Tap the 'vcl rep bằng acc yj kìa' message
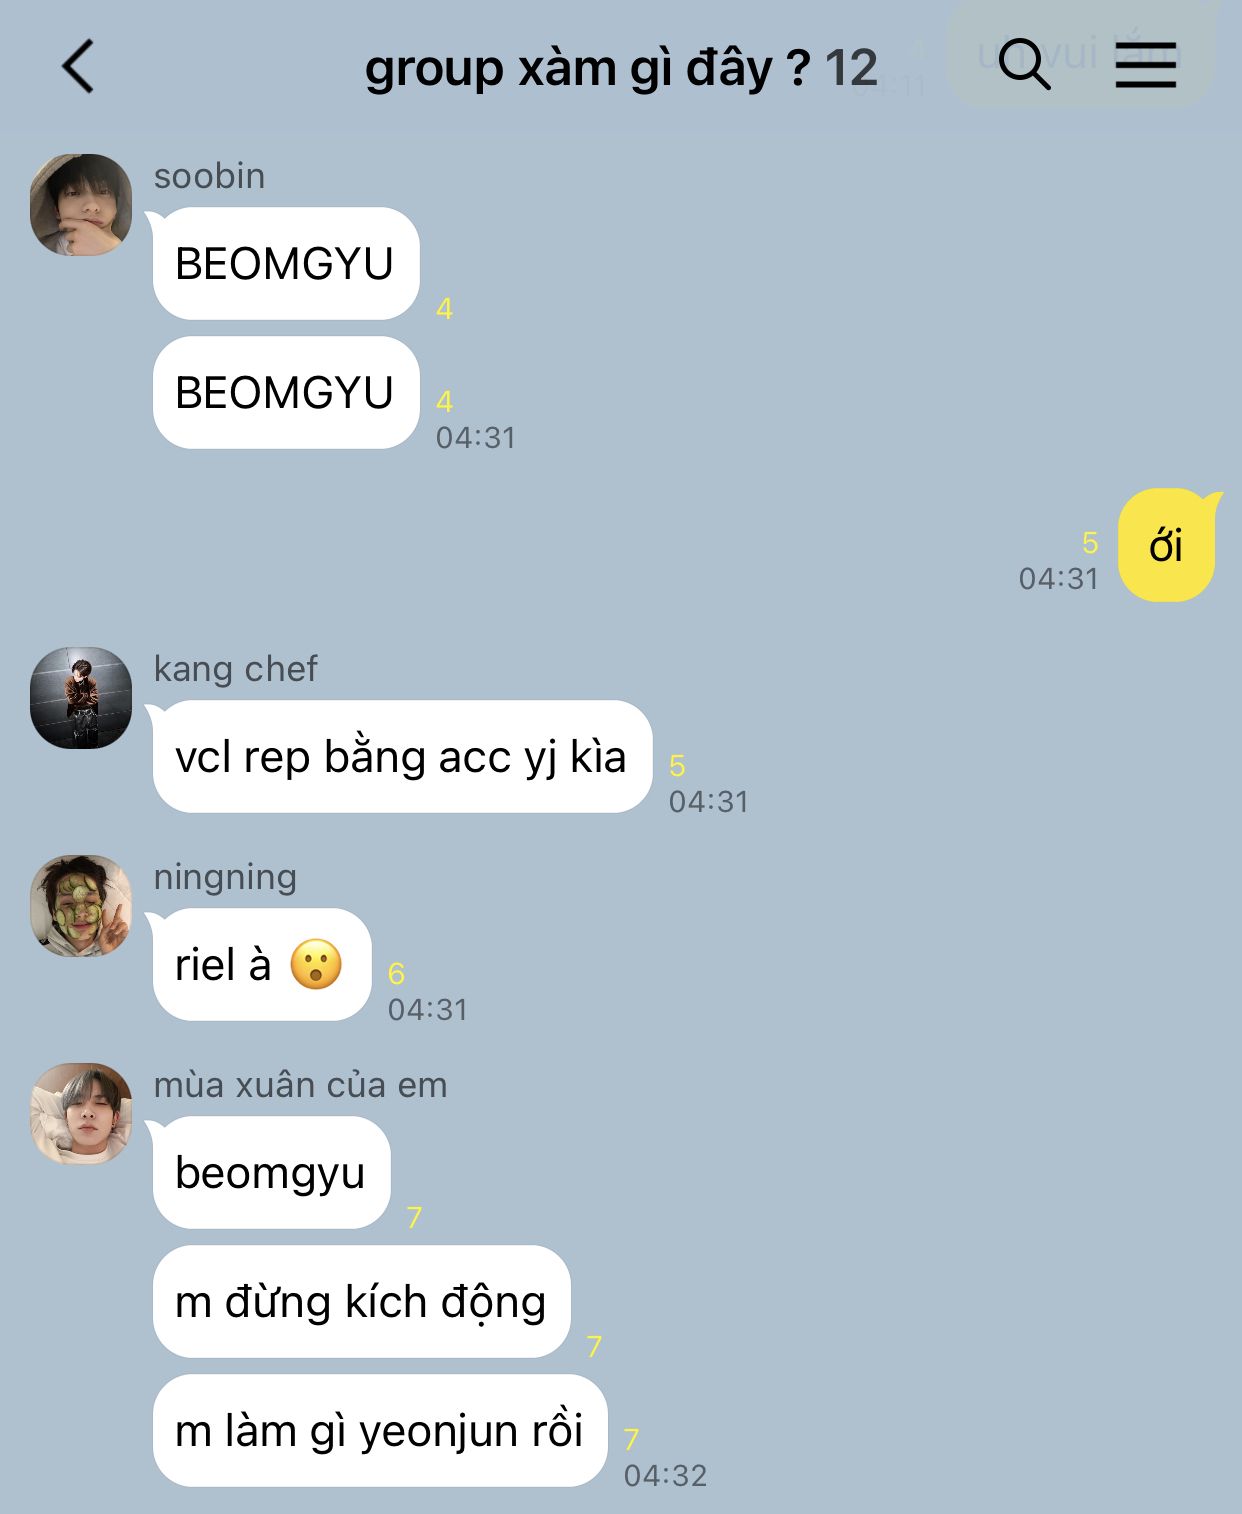The width and height of the screenshot is (1242, 1514). 402,757
